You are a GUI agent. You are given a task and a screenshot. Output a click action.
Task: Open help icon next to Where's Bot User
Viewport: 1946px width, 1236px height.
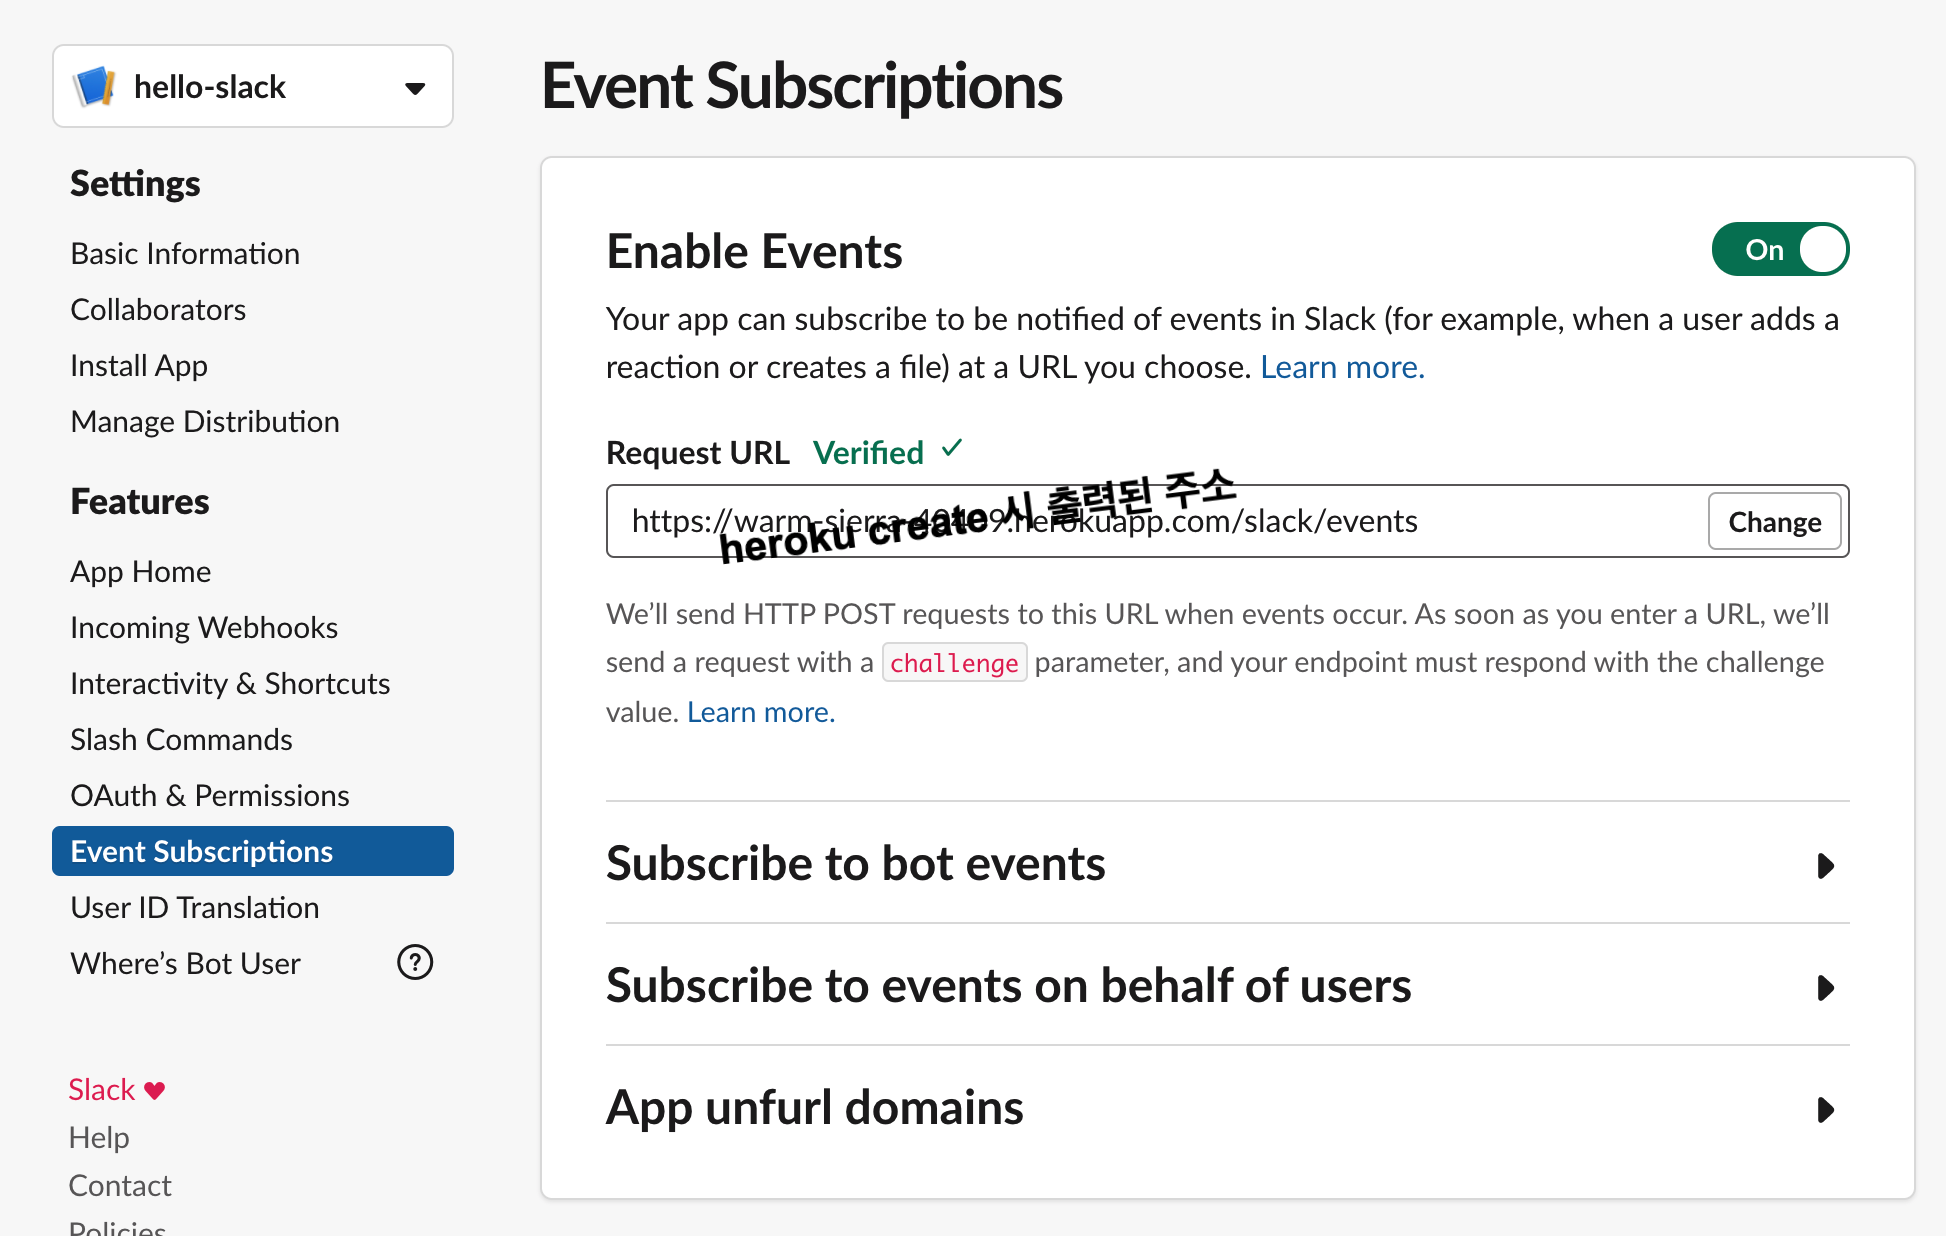pyautogui.click(x=414, y=962)
